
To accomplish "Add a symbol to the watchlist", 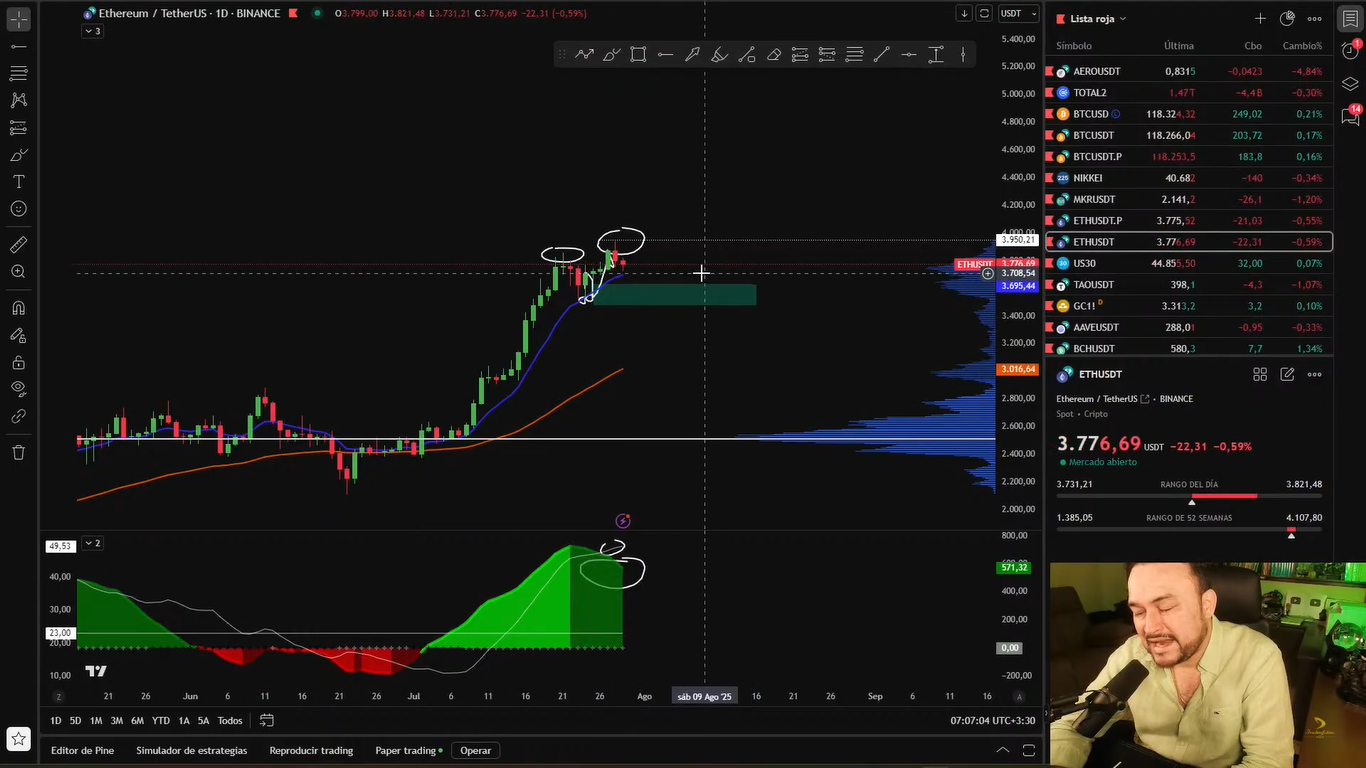I will [x=1260, y=19].
